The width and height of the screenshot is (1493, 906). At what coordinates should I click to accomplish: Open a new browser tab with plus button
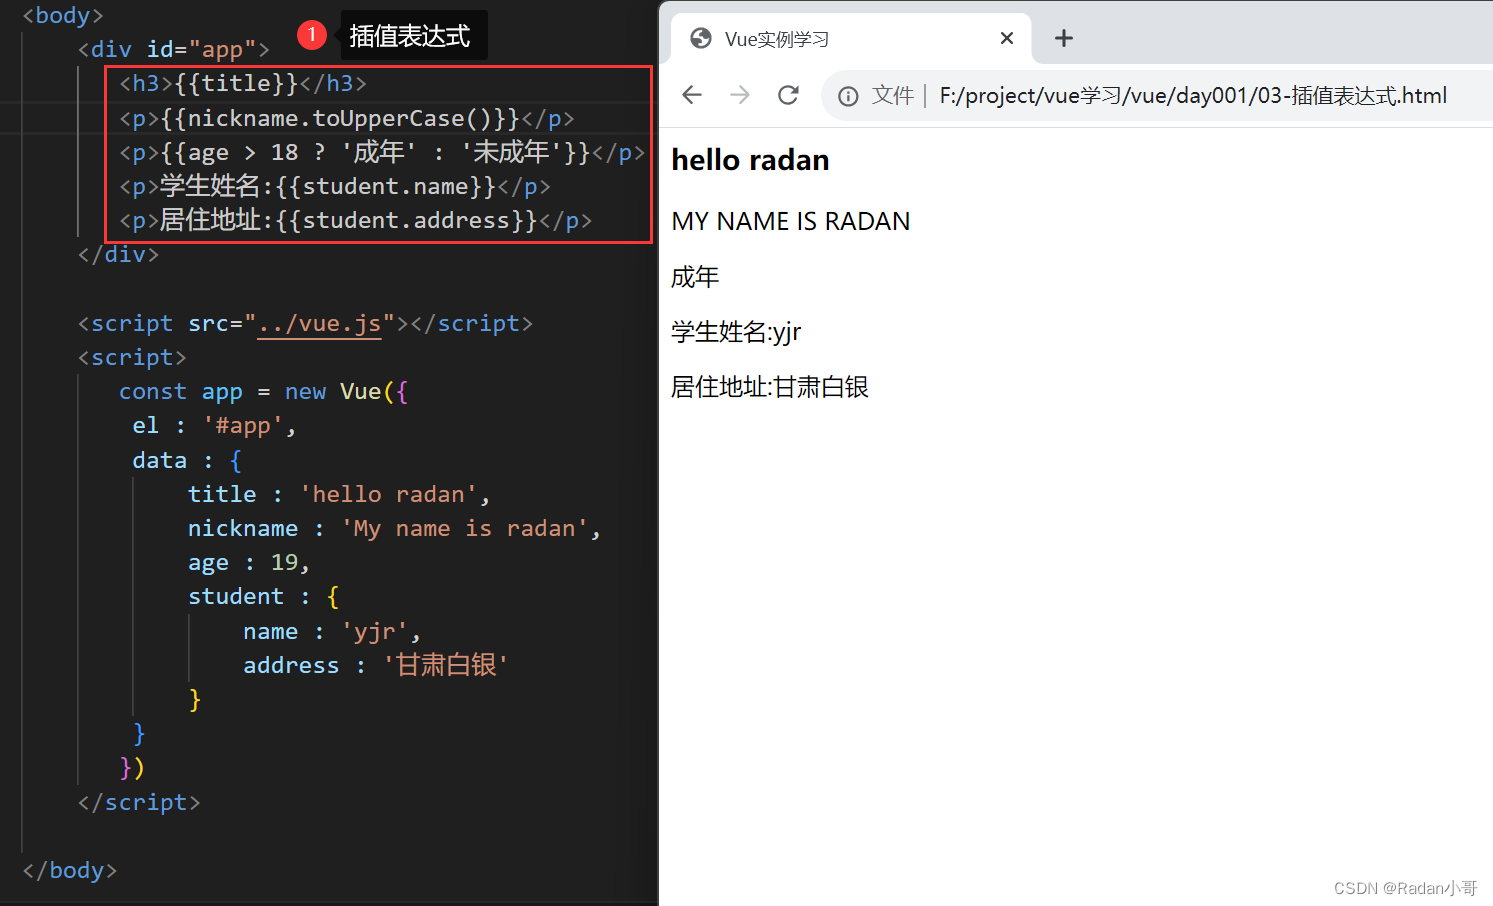(1064, 38)
